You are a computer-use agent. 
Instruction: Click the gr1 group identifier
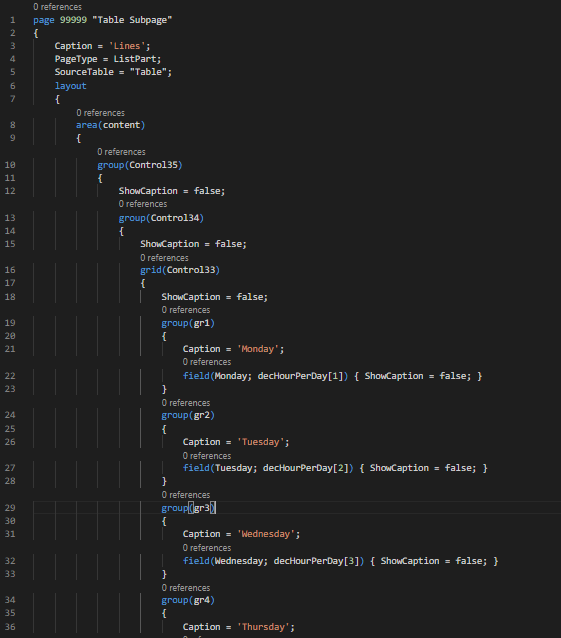pyautogui.click(x=202, y=323)
